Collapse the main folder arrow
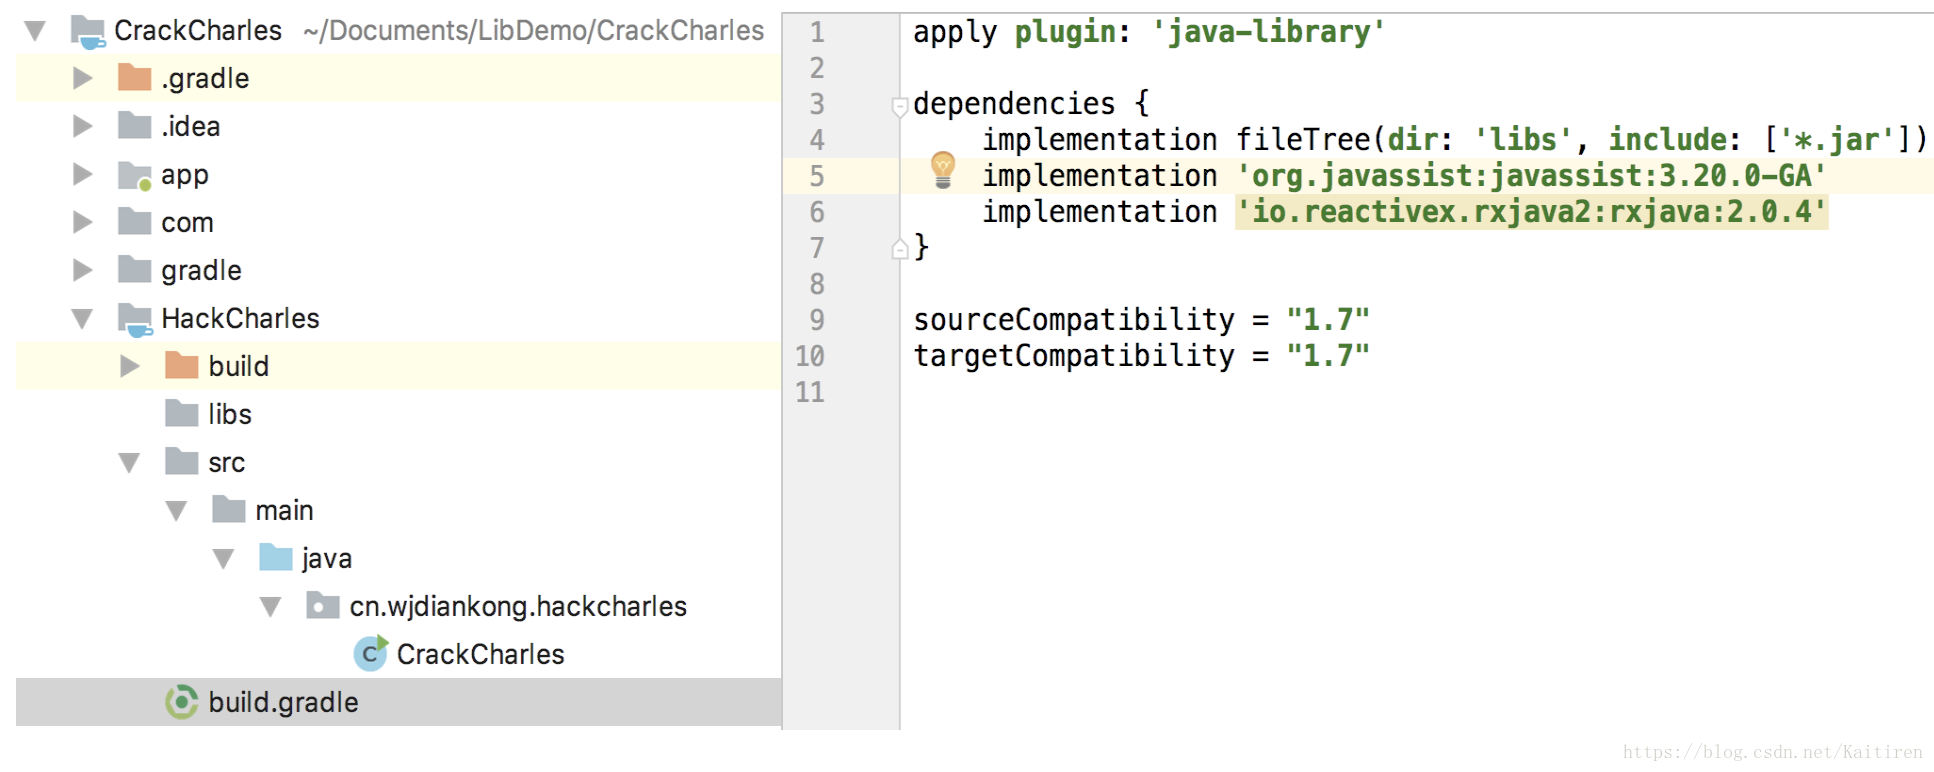Viewport: 1934px width, 772px height. pyautogui.click(x=176, y=511)
